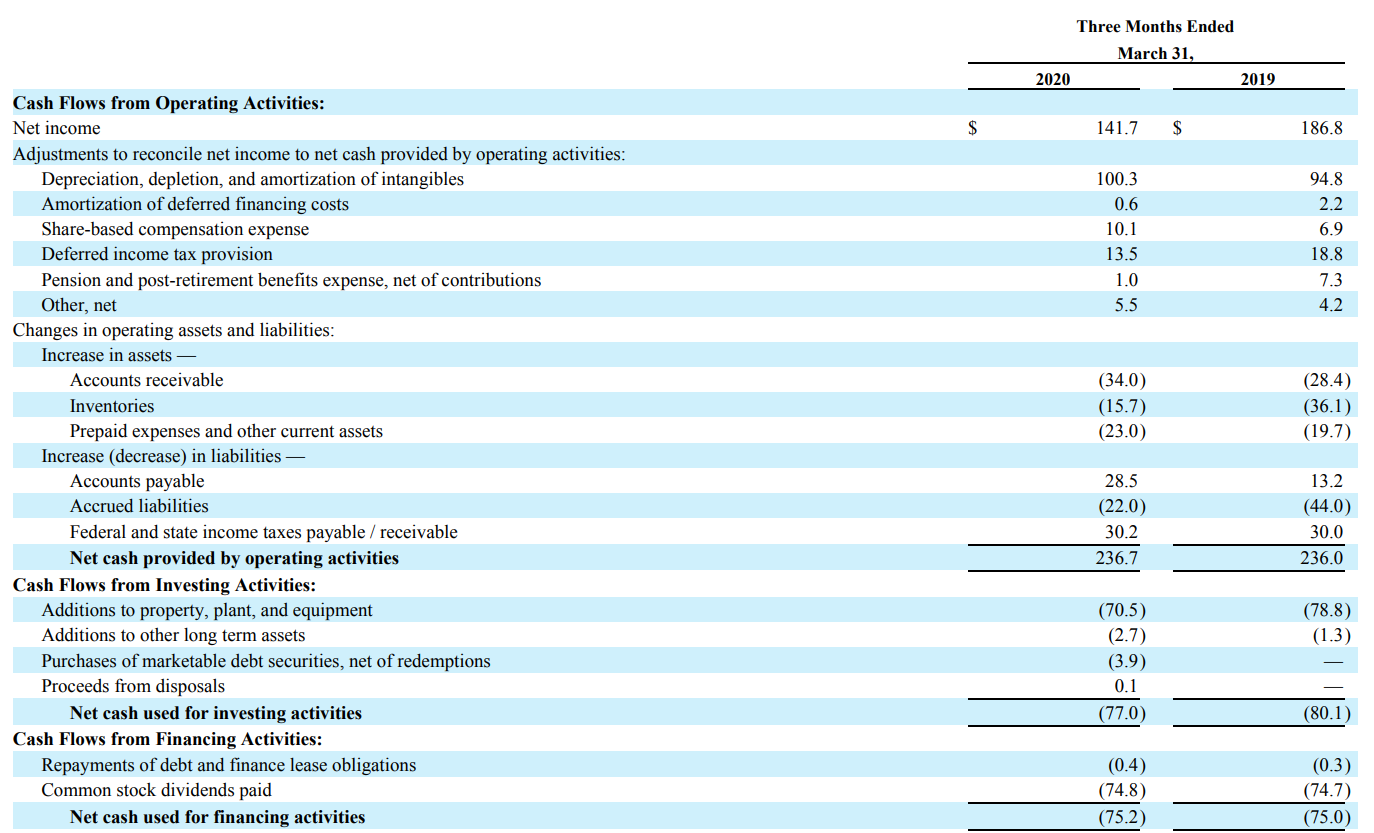Image resolution: width=1374 pixels, height=833 pixels.
Task: Select investing total (77.0)
Action: pyautogui.click(x=1122, y=713)
